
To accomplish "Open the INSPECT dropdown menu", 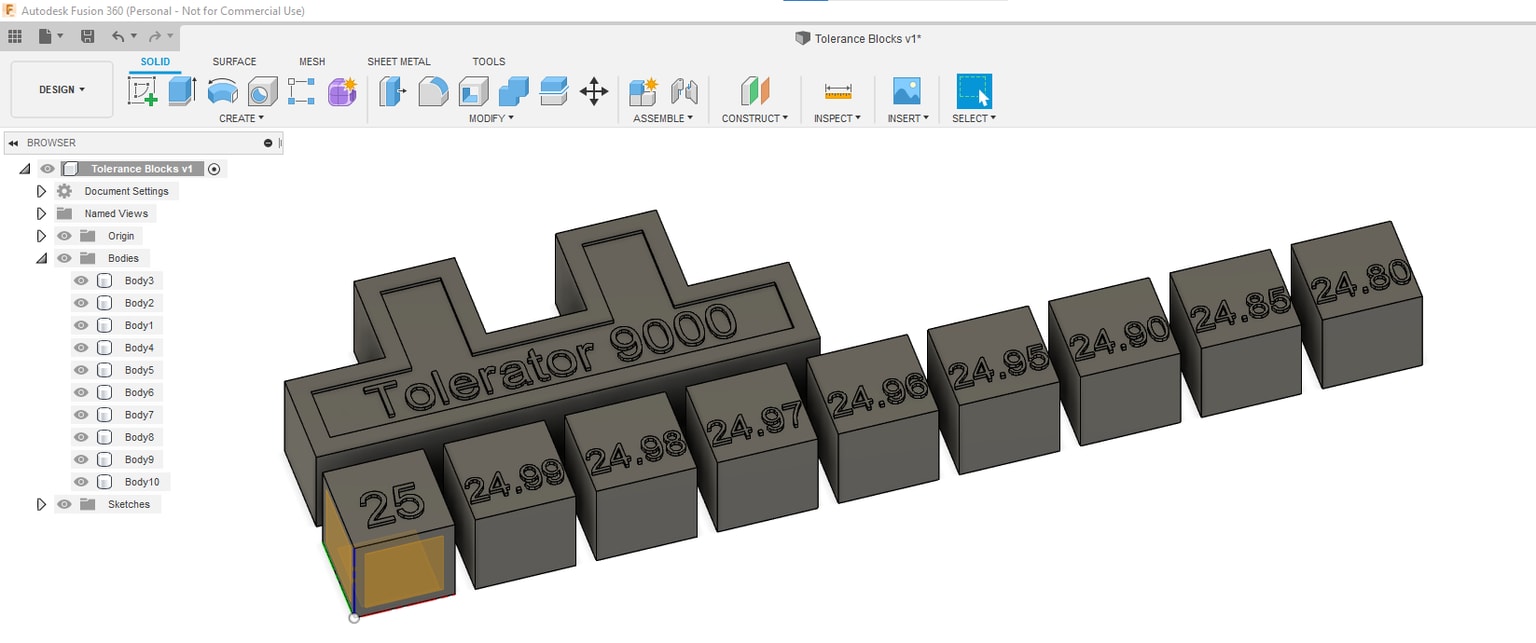I will click(838, 118).
